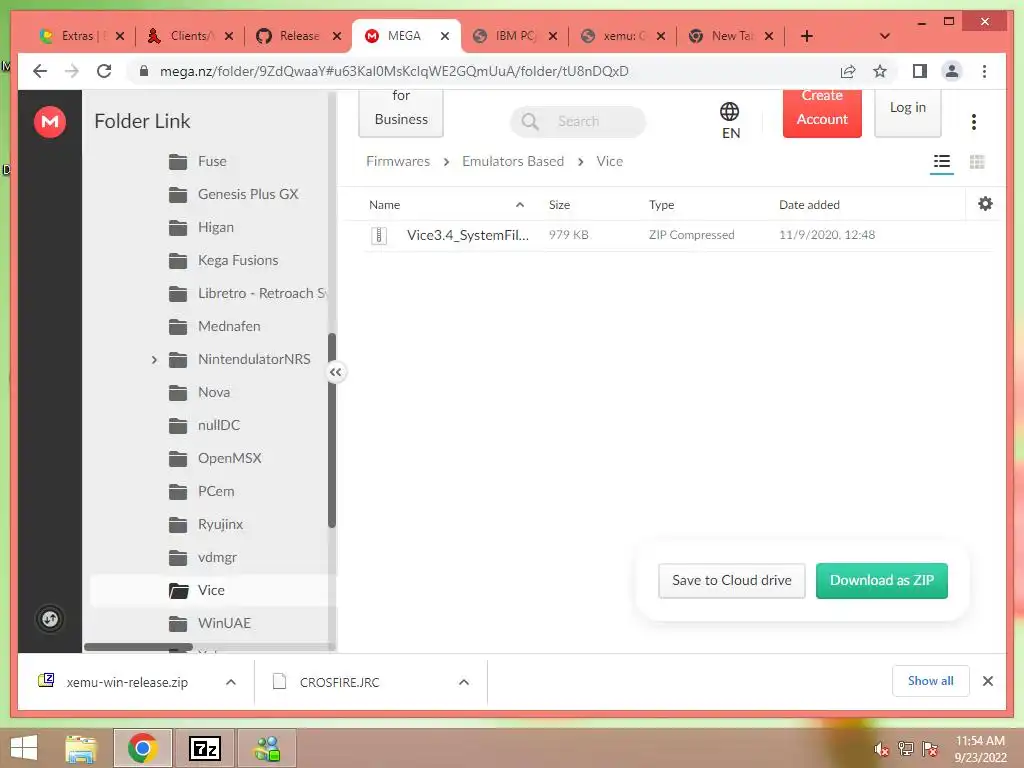
Task: Open the Chrome three-dot menu
Action: [x=984, y=71]
